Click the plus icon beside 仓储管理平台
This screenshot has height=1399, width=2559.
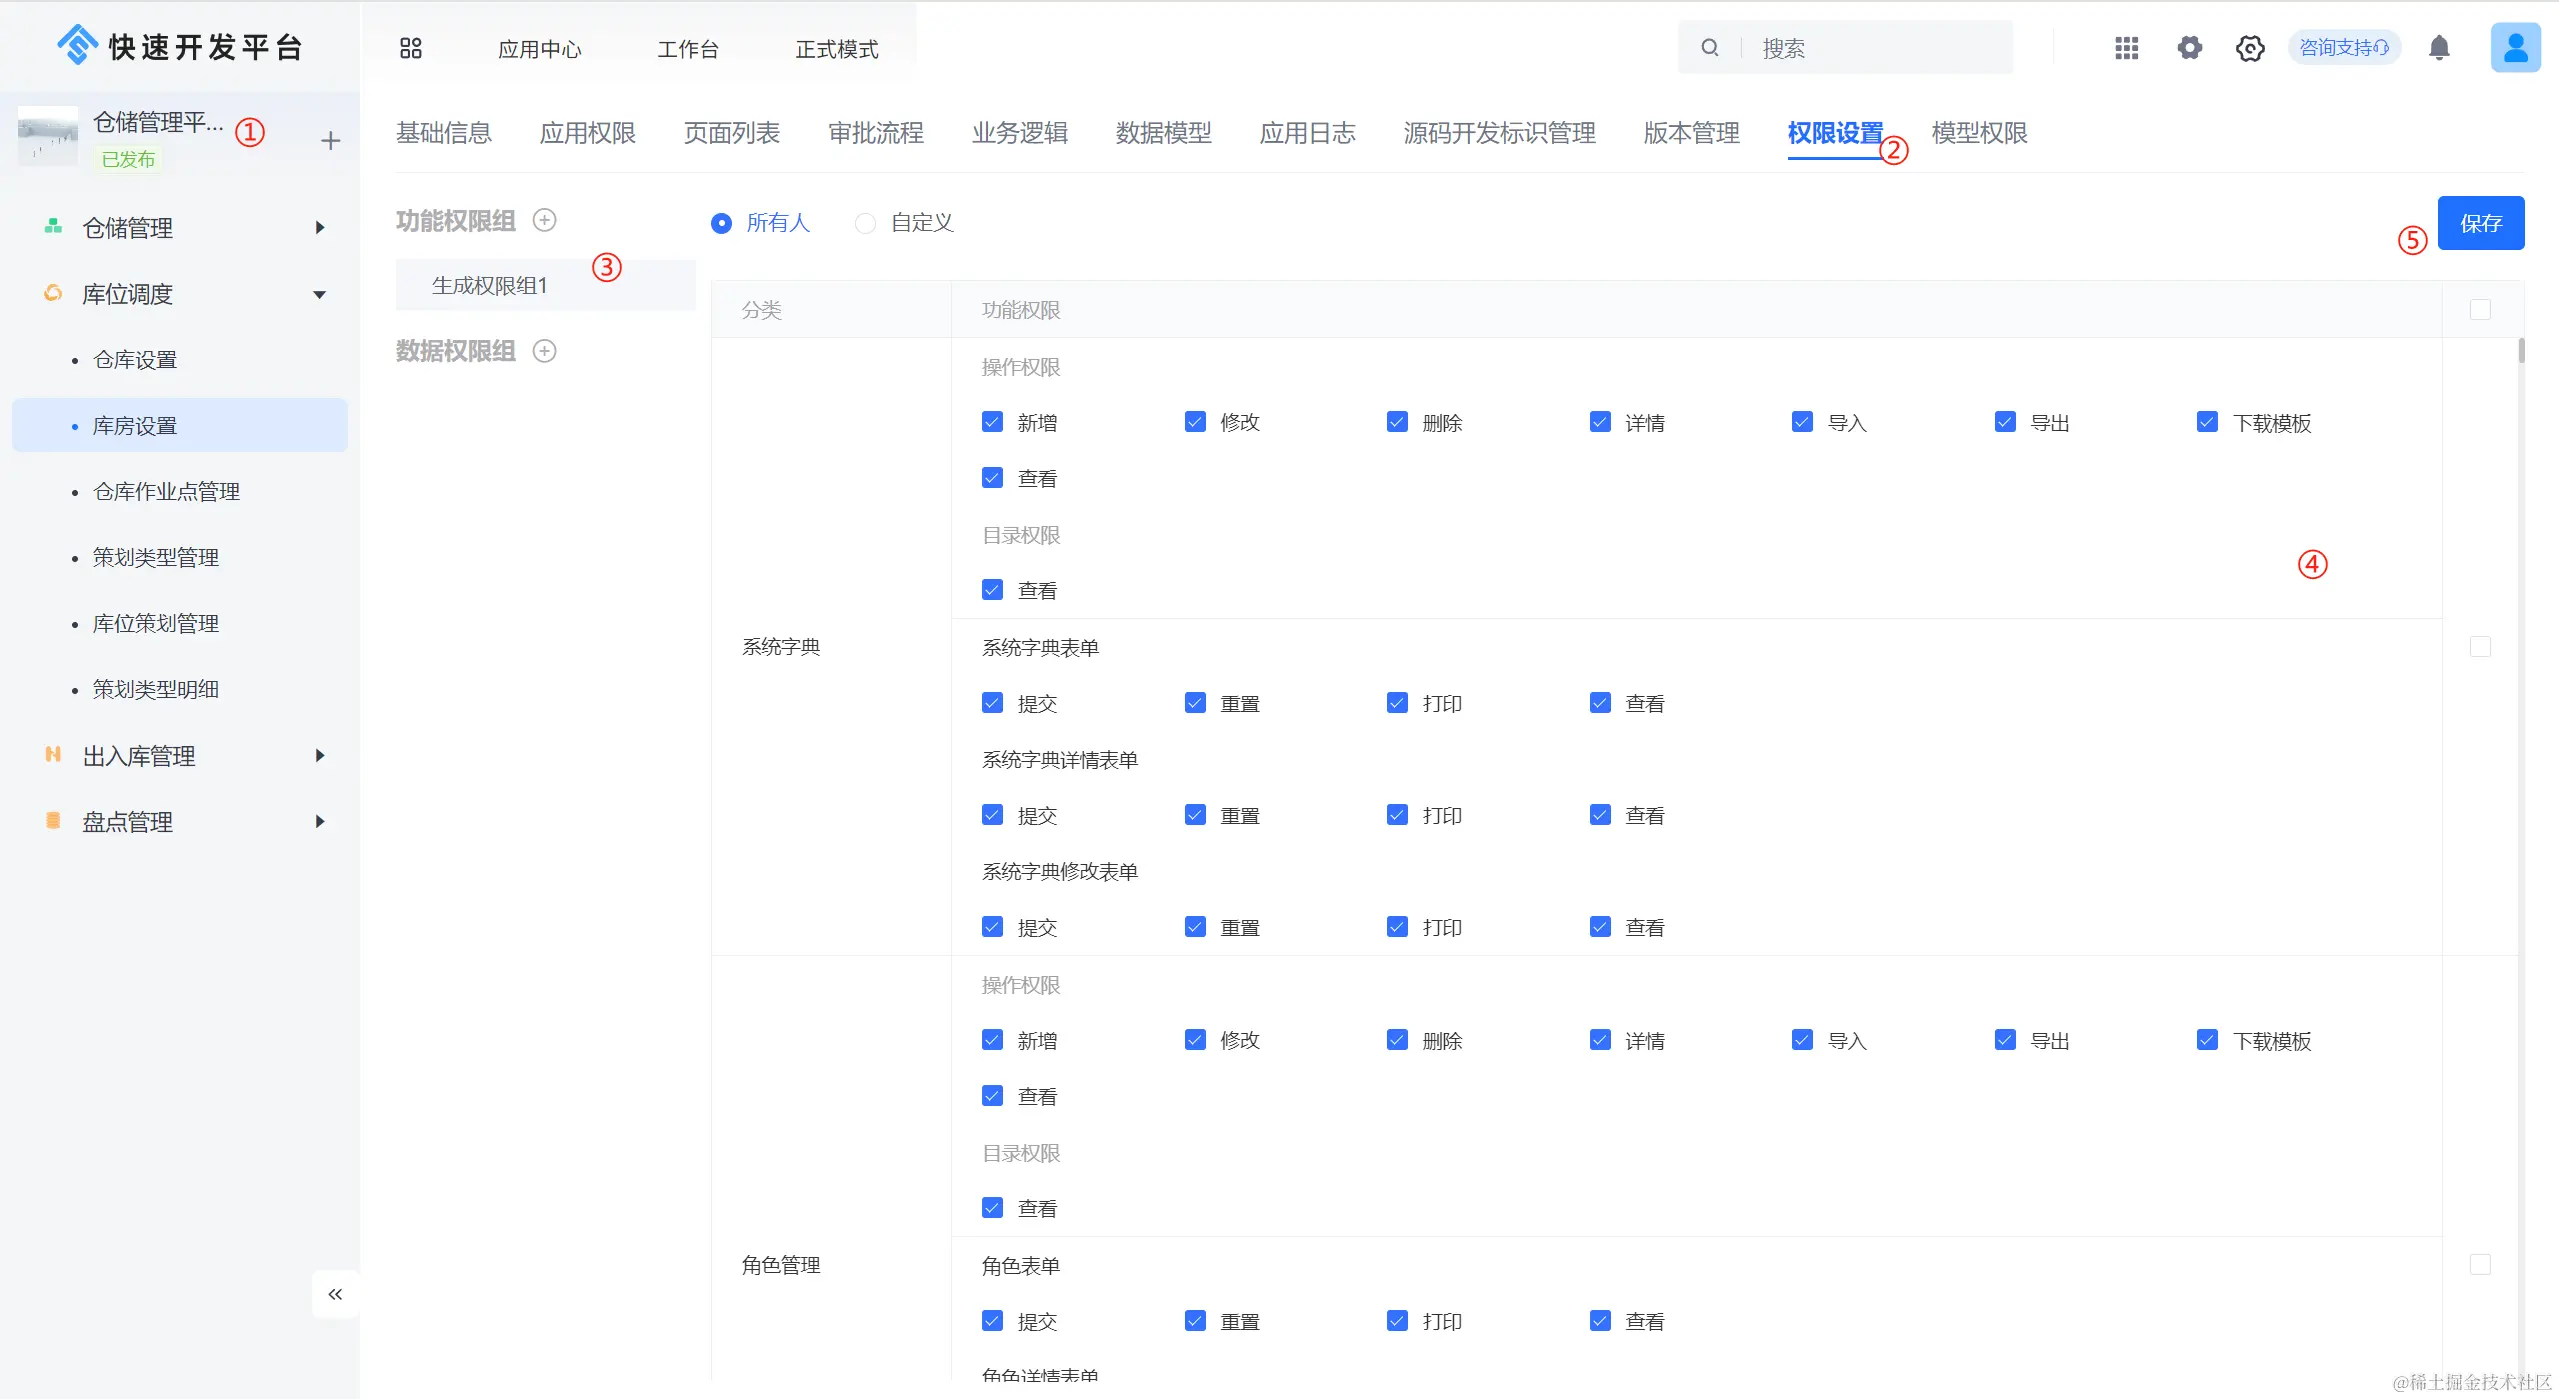coord(330,141)
